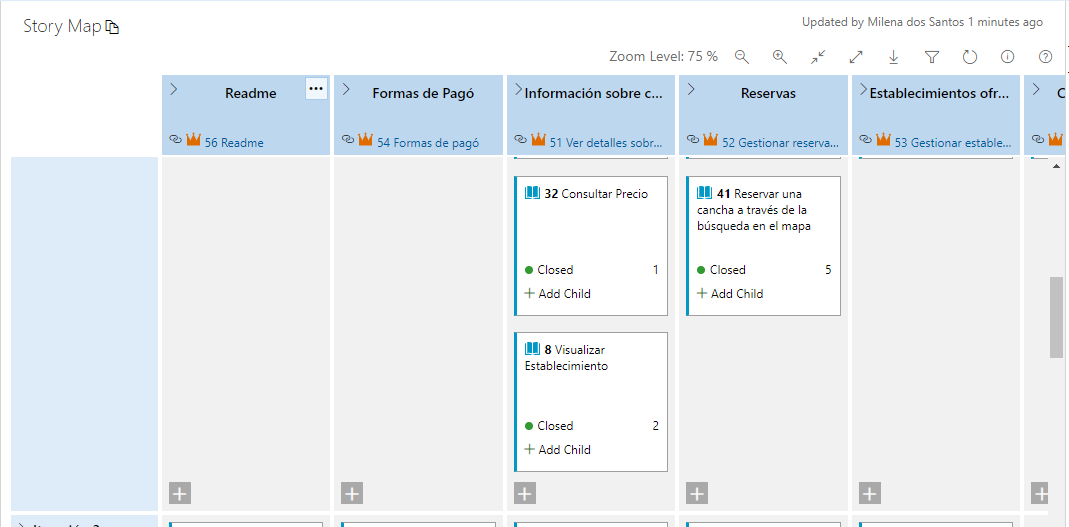Open the 52 Gestionar reserva link
The height and width of the screenshot is (527, 1069).
(781, 143)
